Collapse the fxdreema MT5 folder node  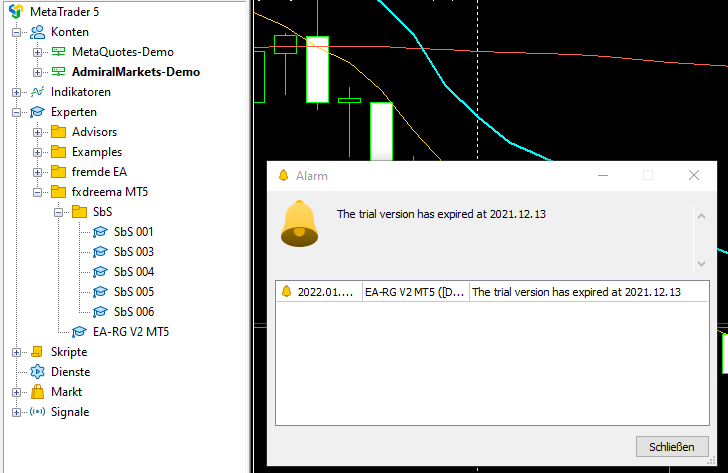37,192
